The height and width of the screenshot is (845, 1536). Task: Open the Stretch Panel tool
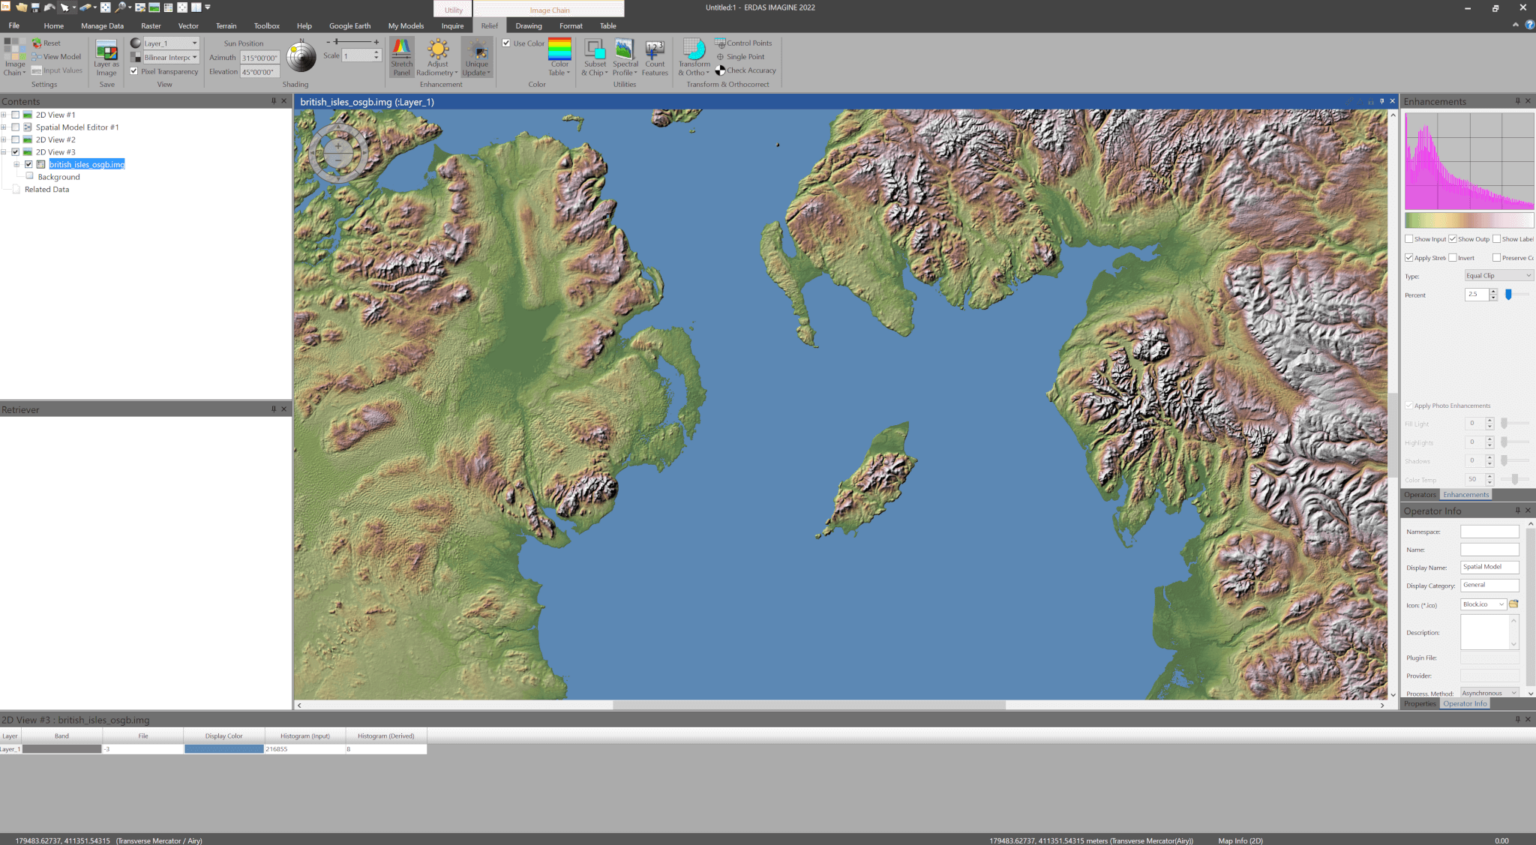(x=401, y=56)
